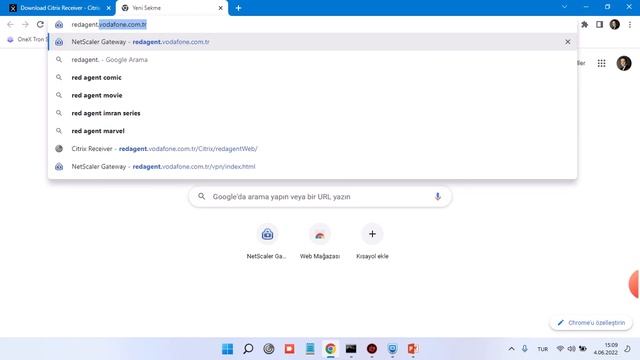Open the spiral circle app on taskbar
The width and height of the screenshot is (640, 360).
click(269, 349)
